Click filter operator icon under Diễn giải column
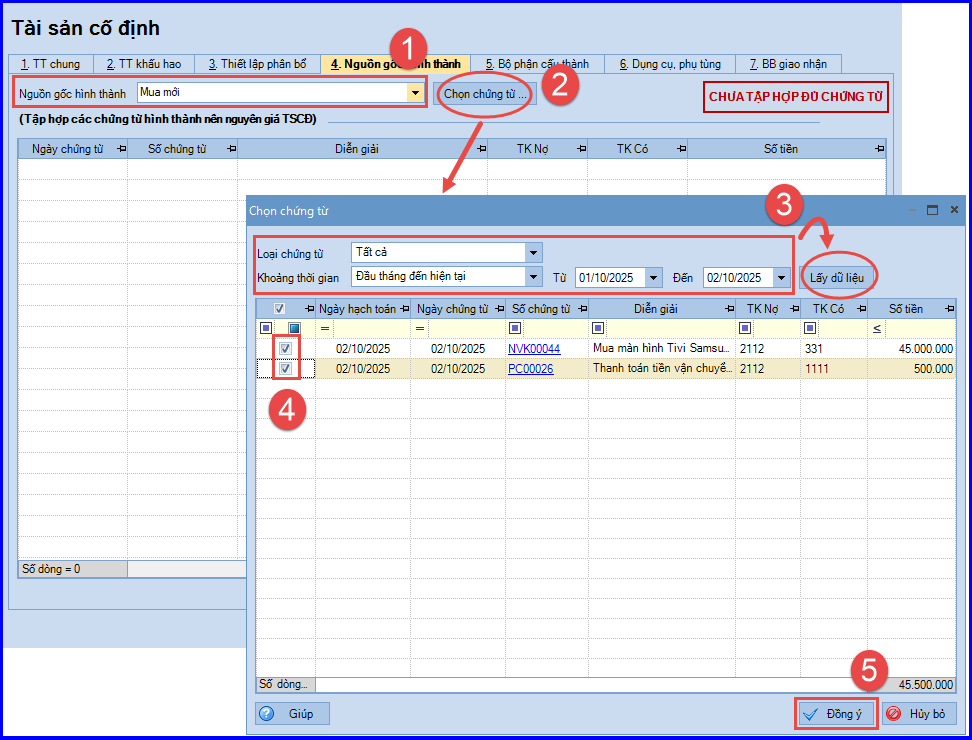This screenshot has height=740, width=972. tap(598, 328)
